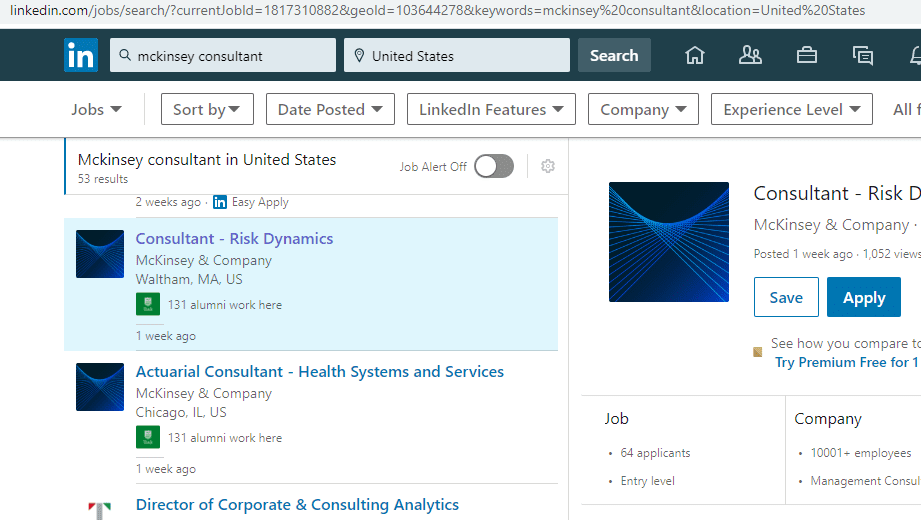Click alumni school icon under Risk Dynamics
Screen dimensions: 921x520
pyautogui.click(x=148, y=305)
